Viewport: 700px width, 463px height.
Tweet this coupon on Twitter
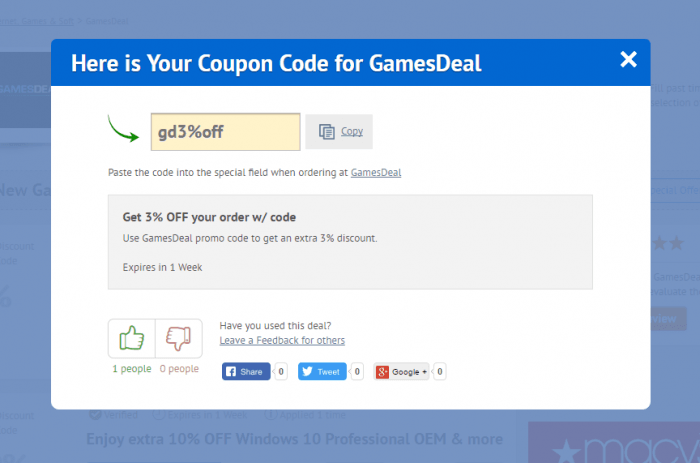[322, 371]
